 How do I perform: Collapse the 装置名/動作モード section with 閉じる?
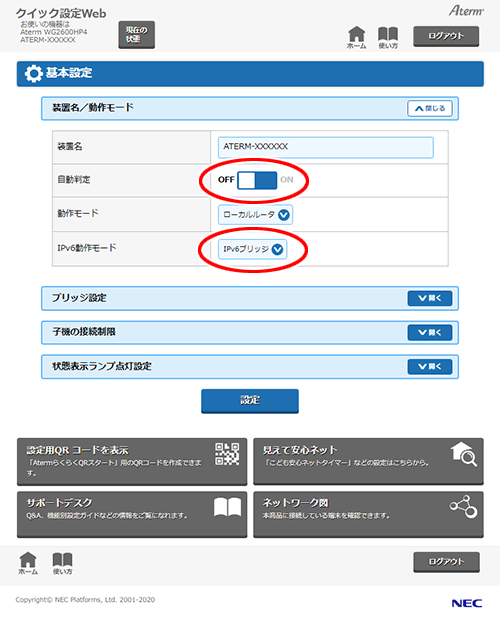(430, 108)
